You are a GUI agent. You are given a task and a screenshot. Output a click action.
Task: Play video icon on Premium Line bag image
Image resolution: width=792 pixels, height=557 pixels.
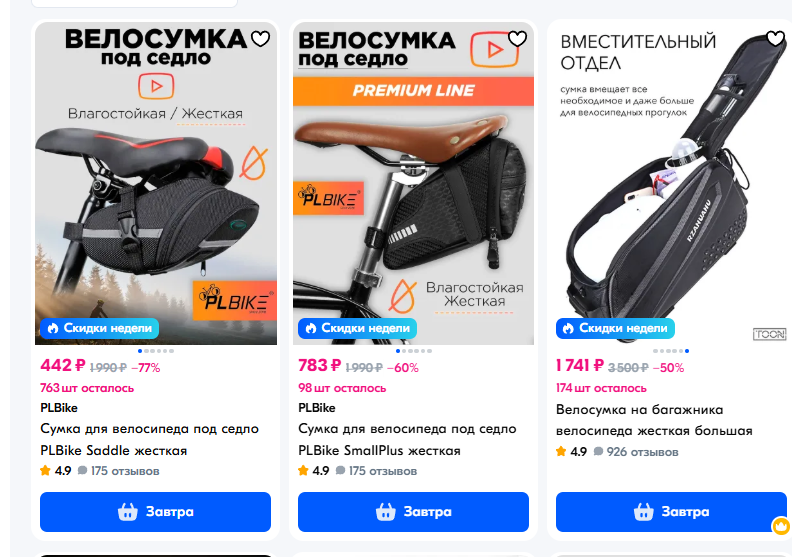click(494, 49)
